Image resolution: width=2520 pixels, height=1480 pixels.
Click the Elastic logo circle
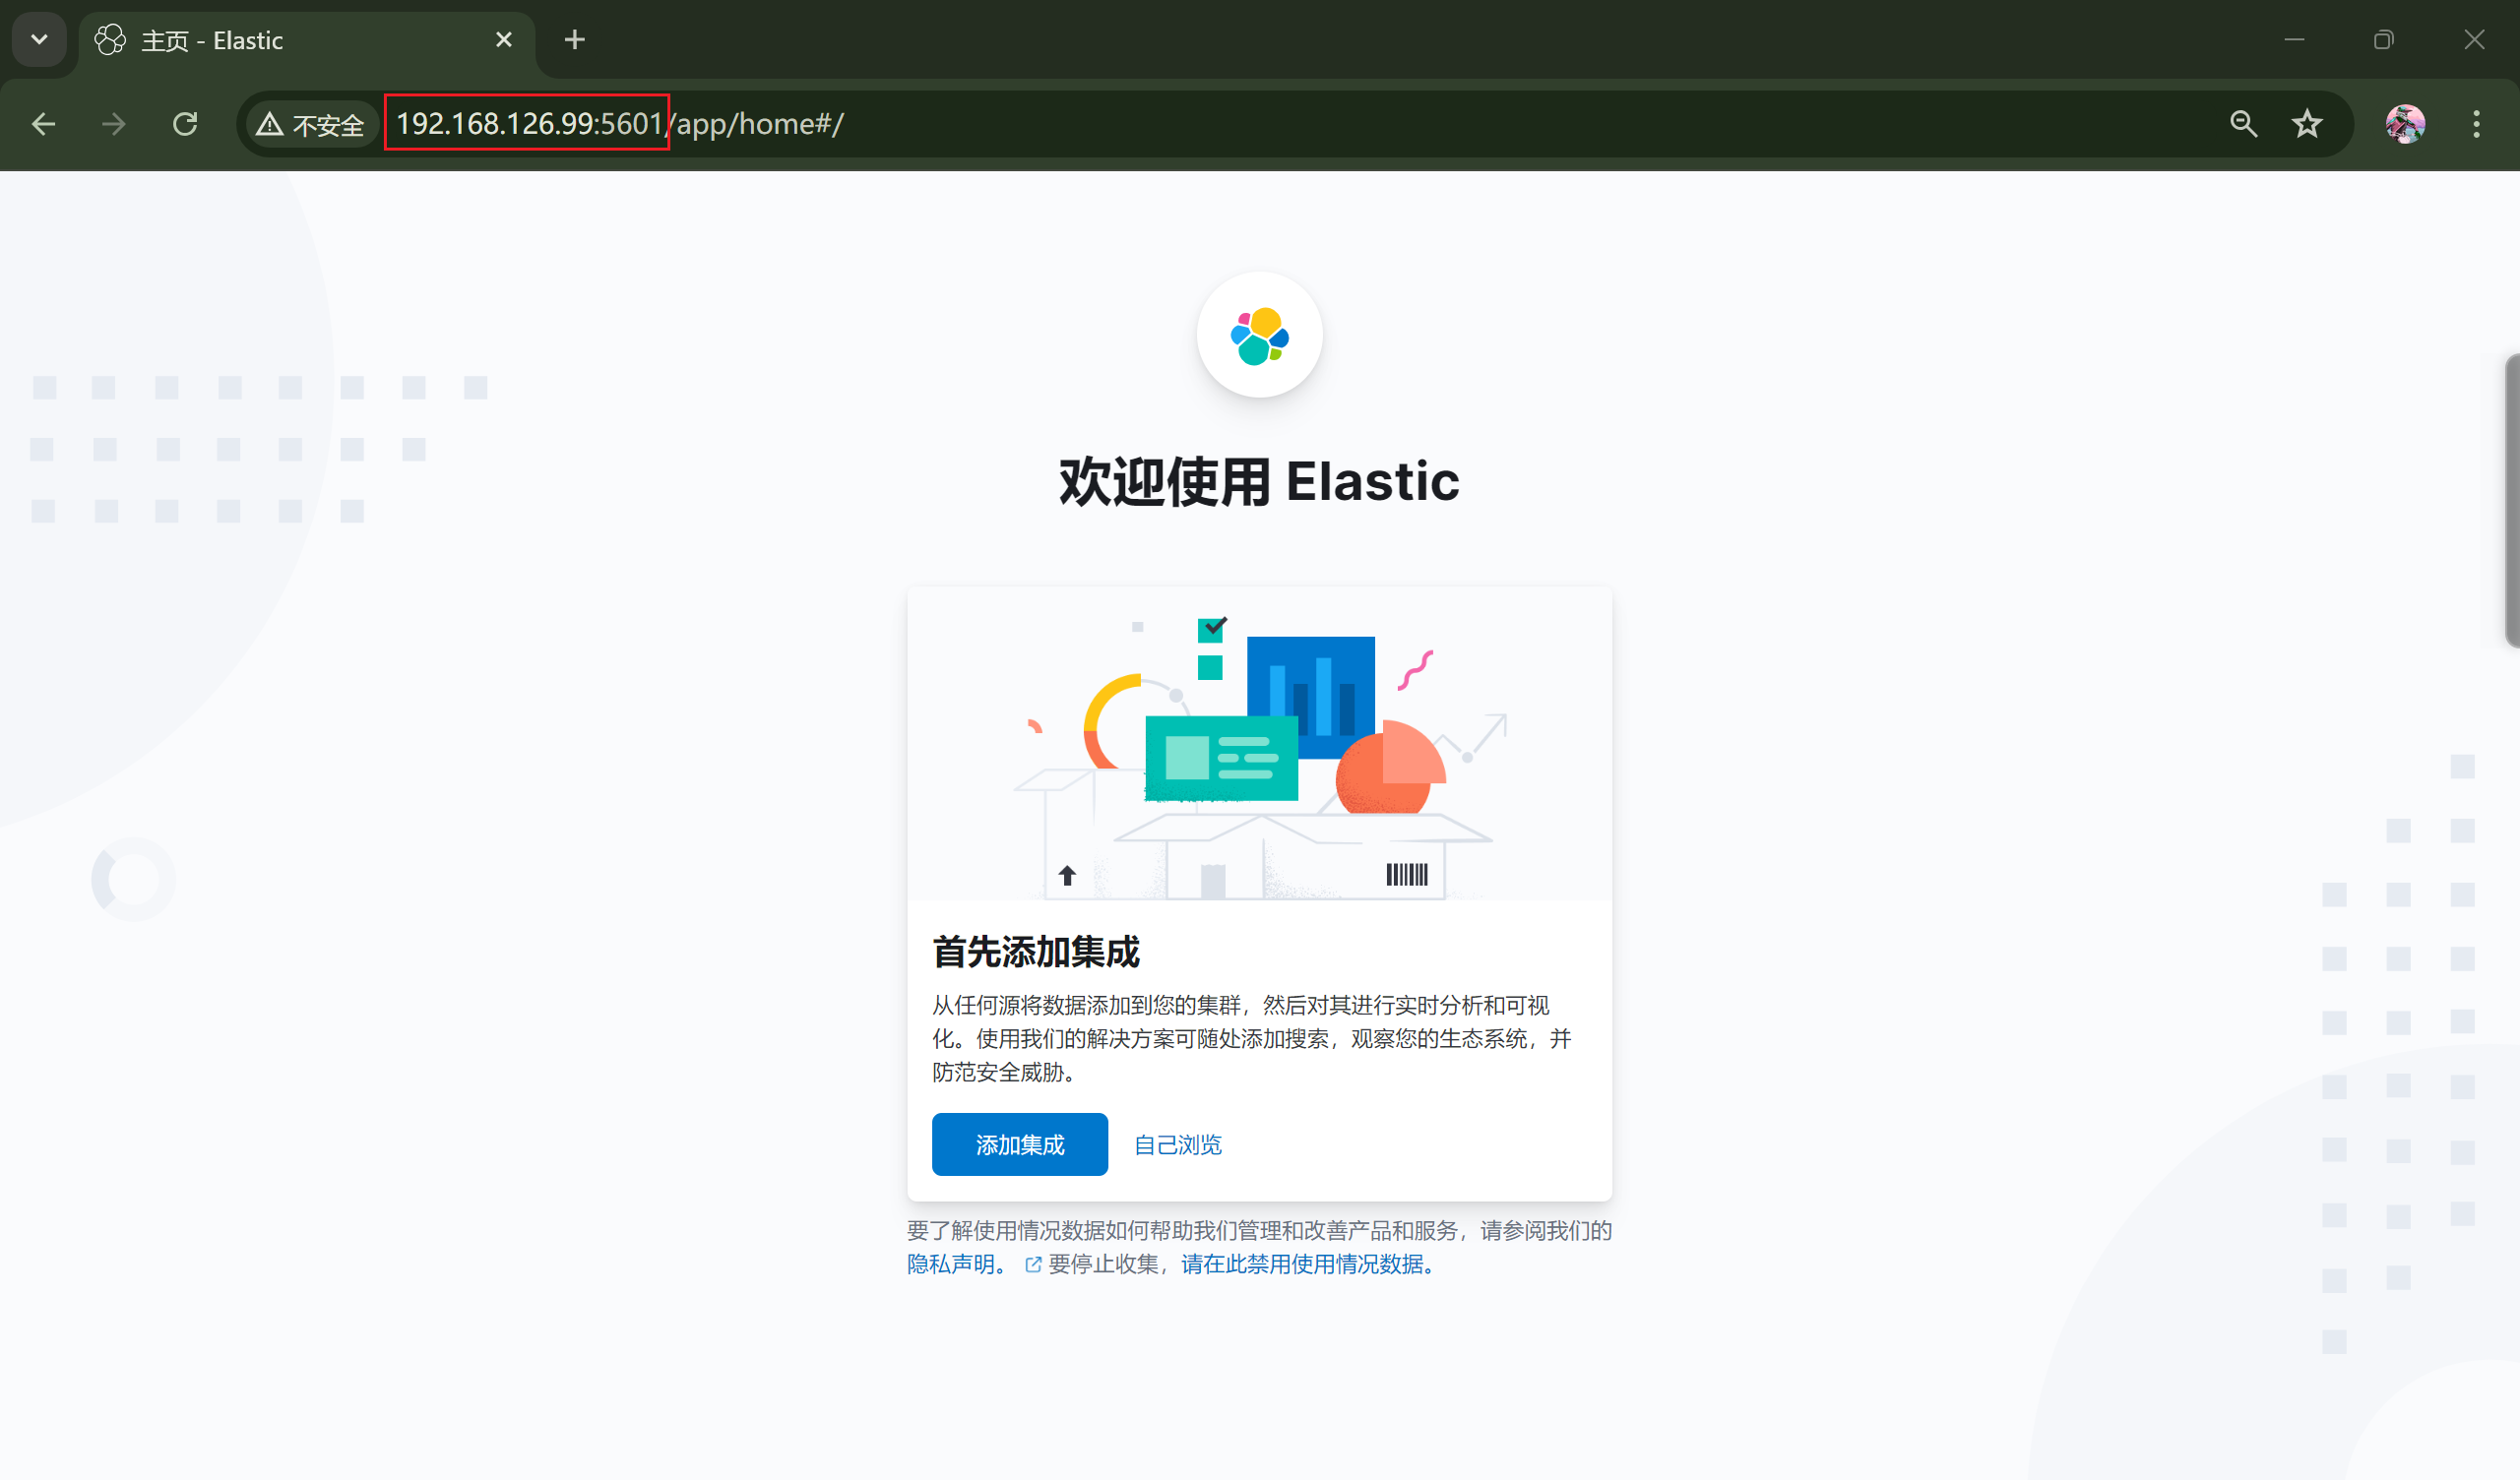[x=1259, y=335]
